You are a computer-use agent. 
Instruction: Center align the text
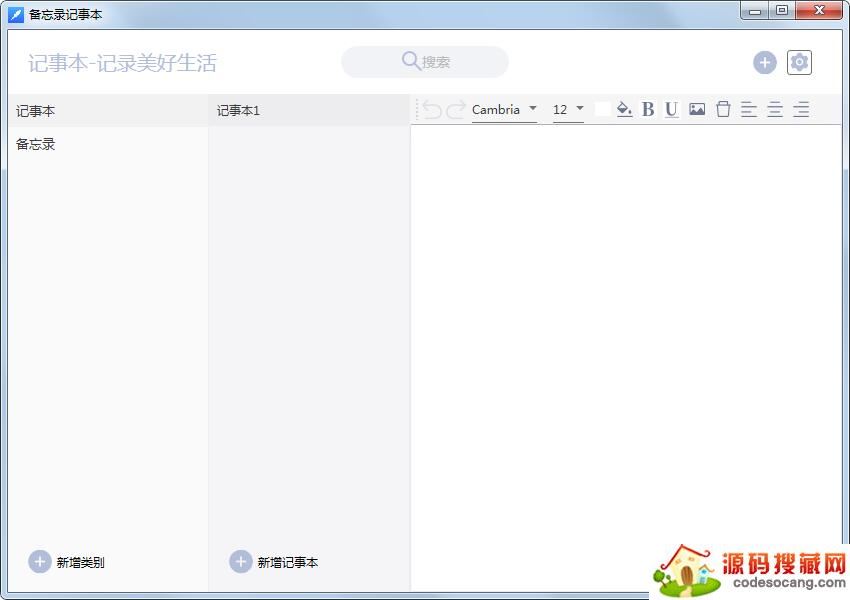coord(775,110)
